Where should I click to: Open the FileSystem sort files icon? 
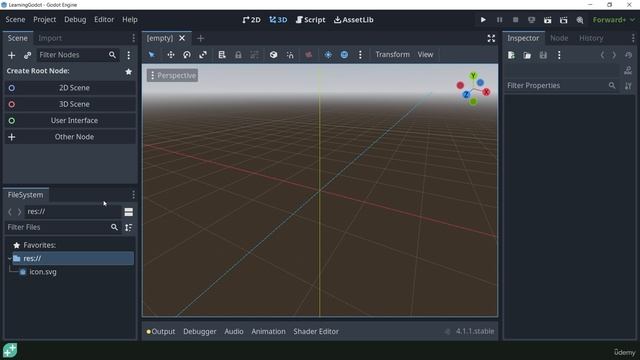129,227
